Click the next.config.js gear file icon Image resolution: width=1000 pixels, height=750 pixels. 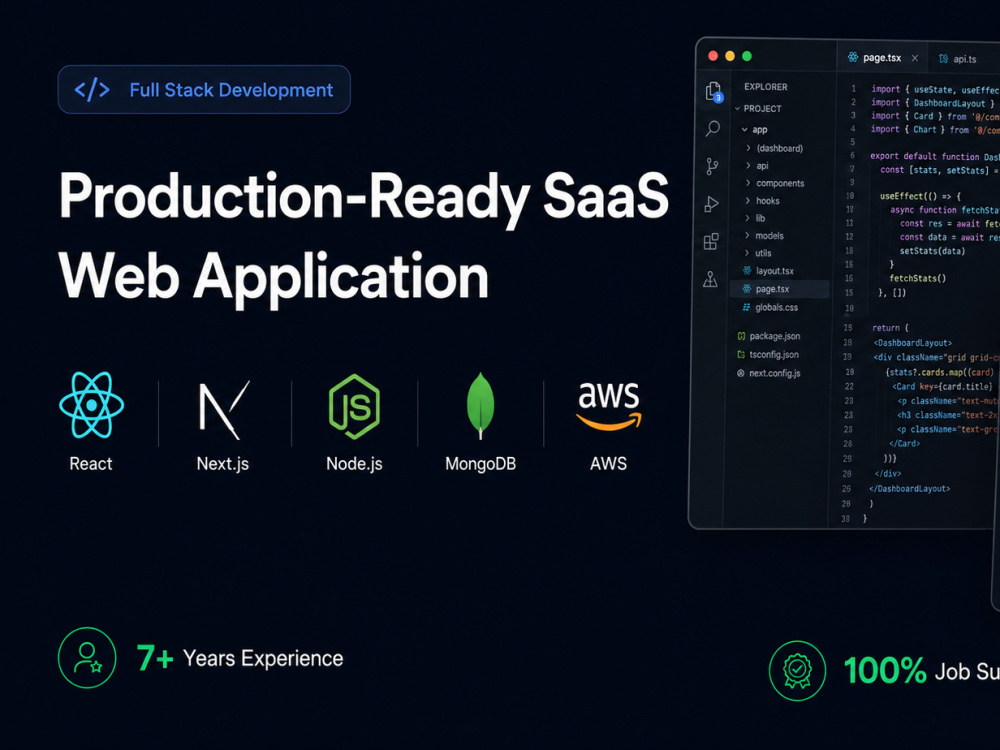[x=740, y=373]
